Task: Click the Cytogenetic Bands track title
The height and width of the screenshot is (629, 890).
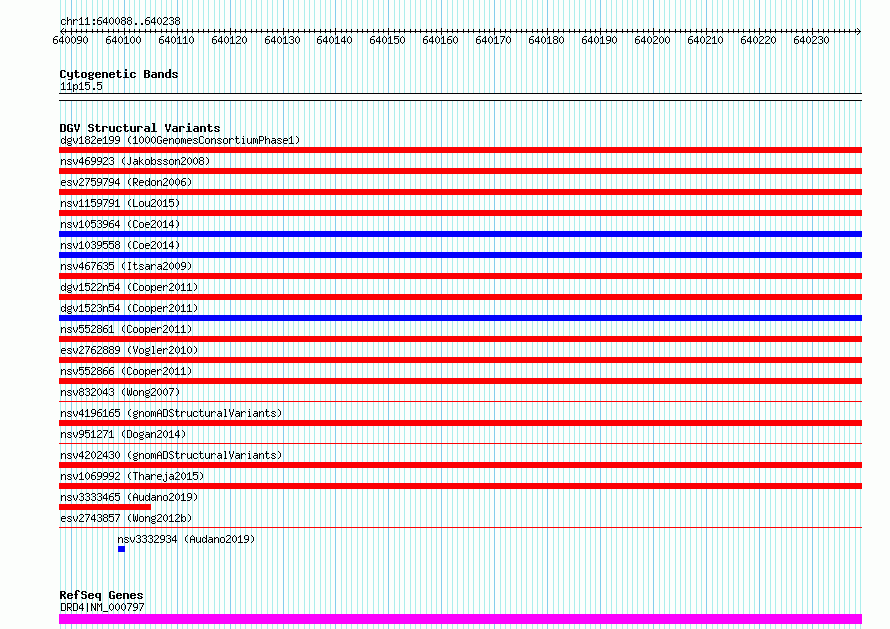Action: (x=119, y=74)
